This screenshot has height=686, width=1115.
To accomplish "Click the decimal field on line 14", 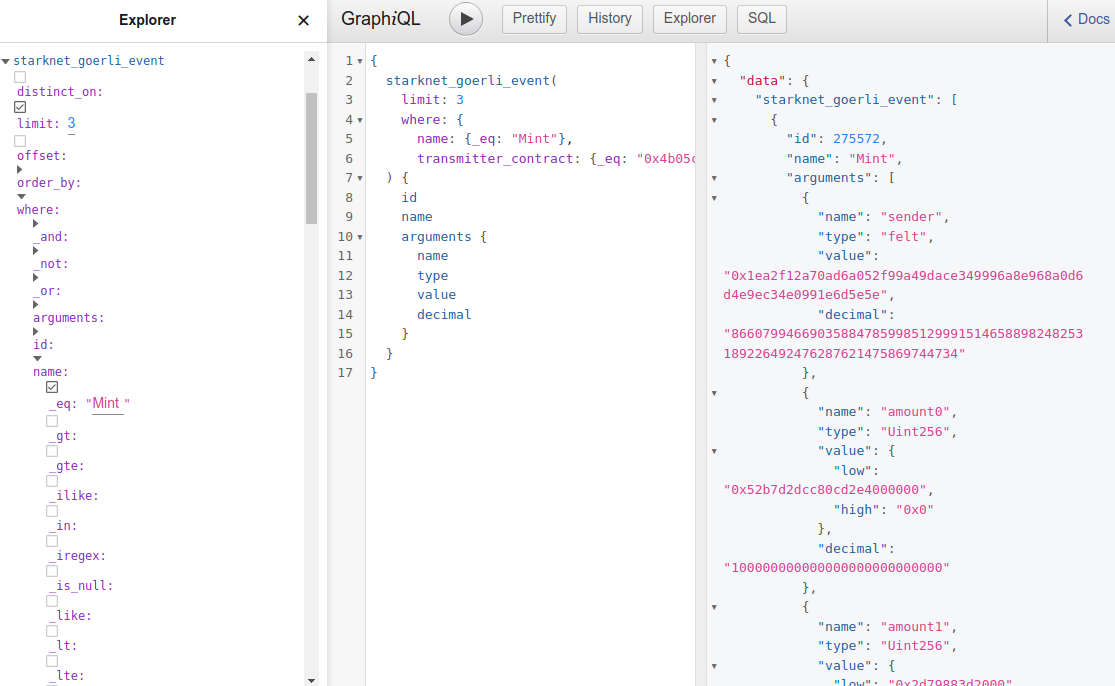I will point(444,314).
